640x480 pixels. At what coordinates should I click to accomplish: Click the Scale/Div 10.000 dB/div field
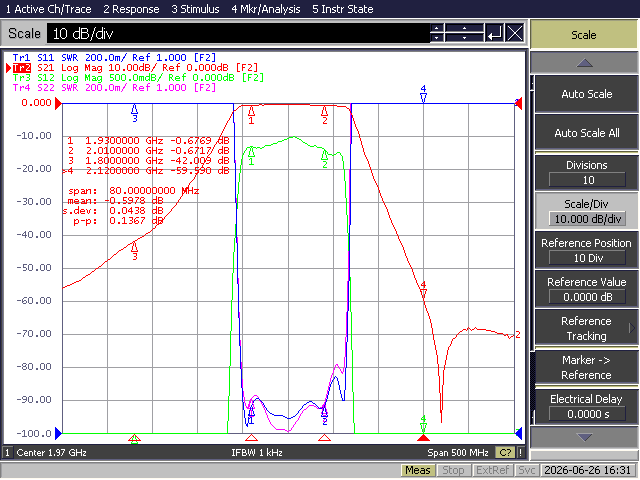587,219
